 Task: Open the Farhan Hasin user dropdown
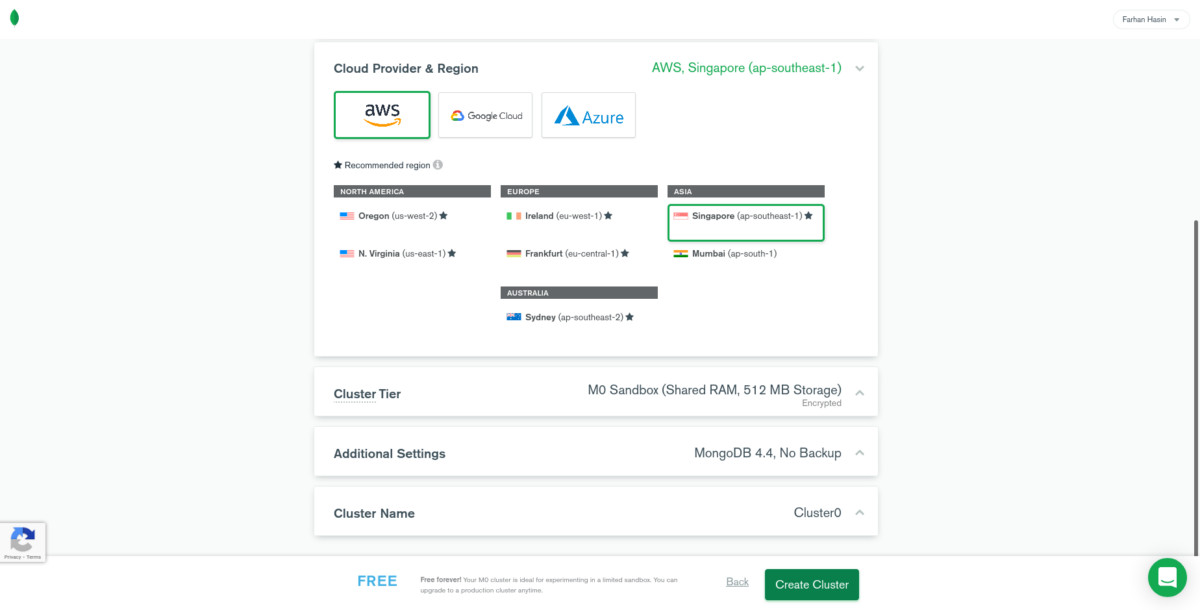(x=1152, y=19)
